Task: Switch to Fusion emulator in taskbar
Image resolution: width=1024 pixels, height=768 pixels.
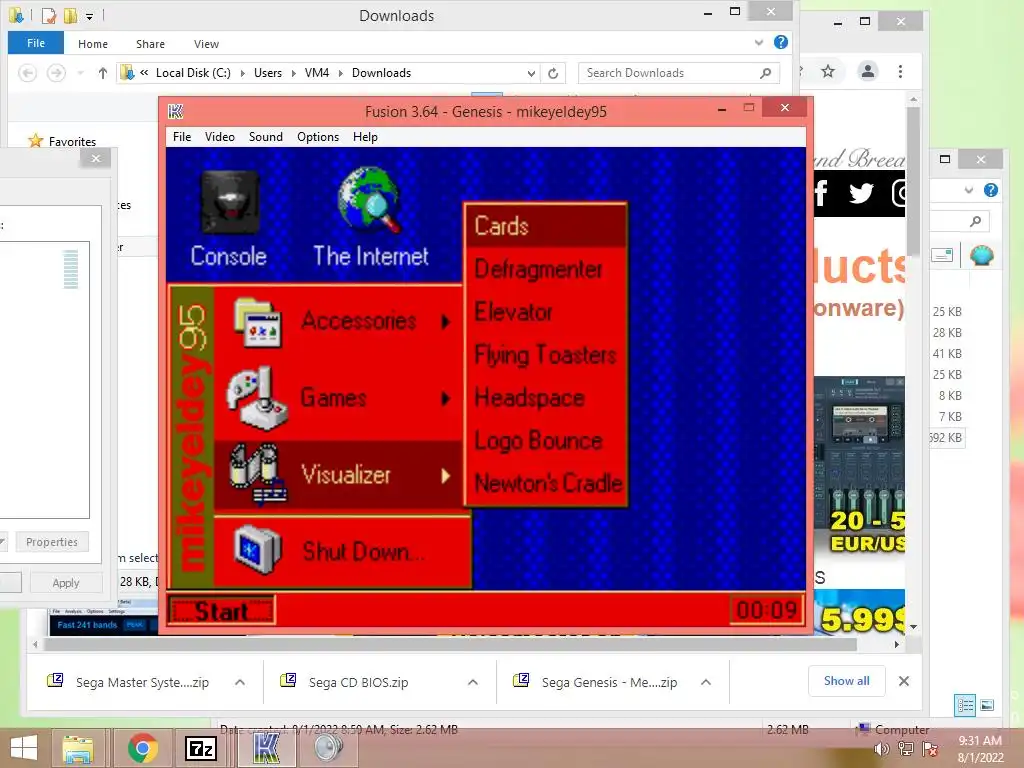Action: [266, 748]
